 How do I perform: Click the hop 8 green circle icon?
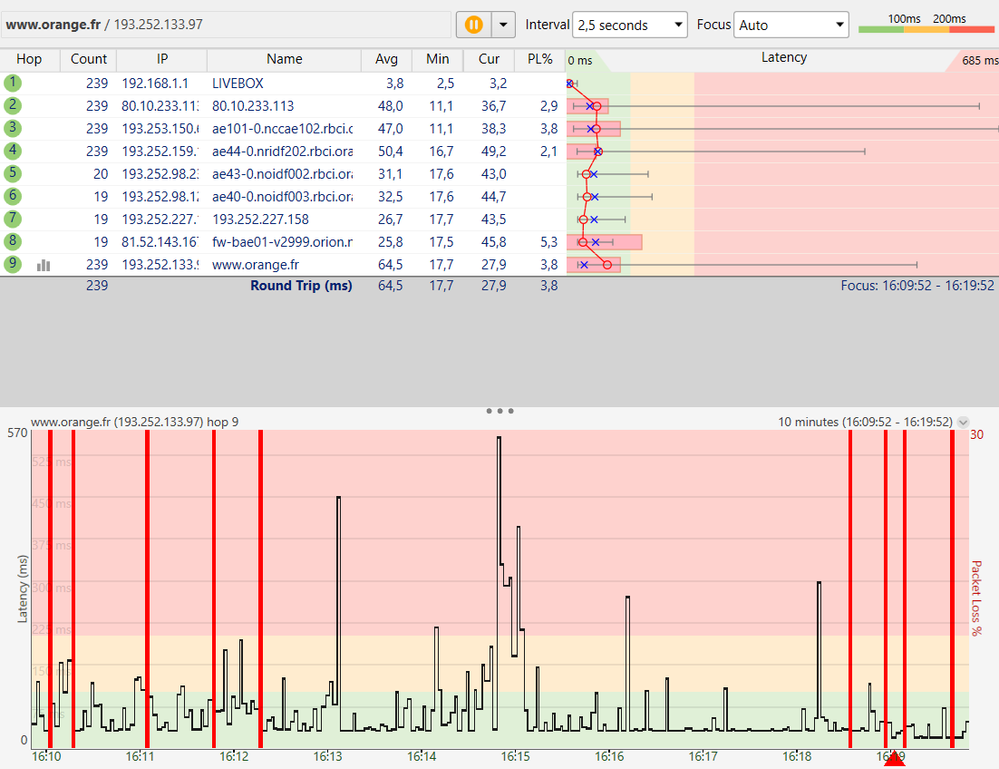coord(12,241)
